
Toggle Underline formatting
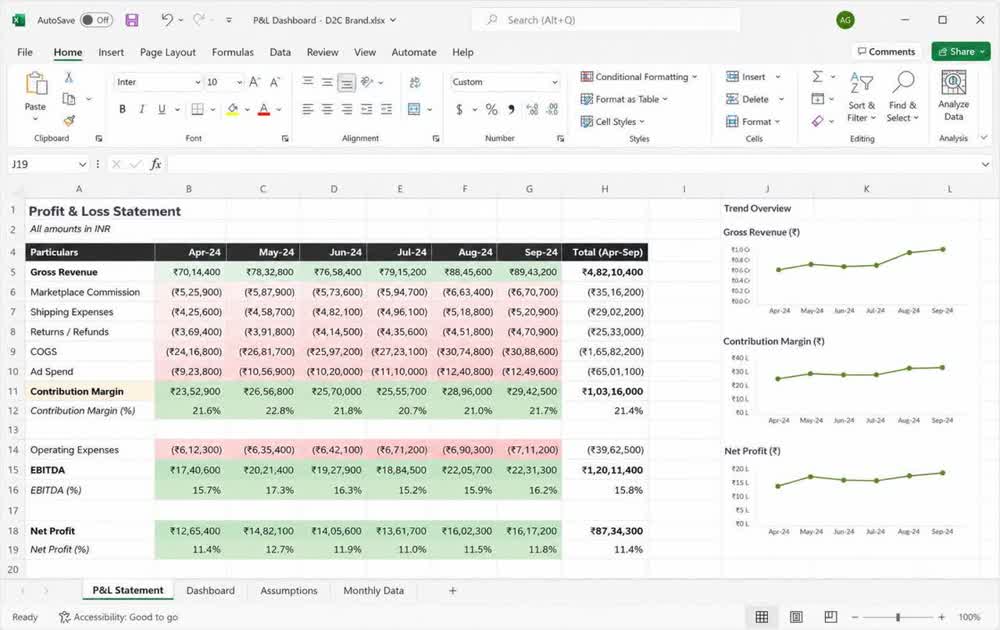(x=161, y=109)
